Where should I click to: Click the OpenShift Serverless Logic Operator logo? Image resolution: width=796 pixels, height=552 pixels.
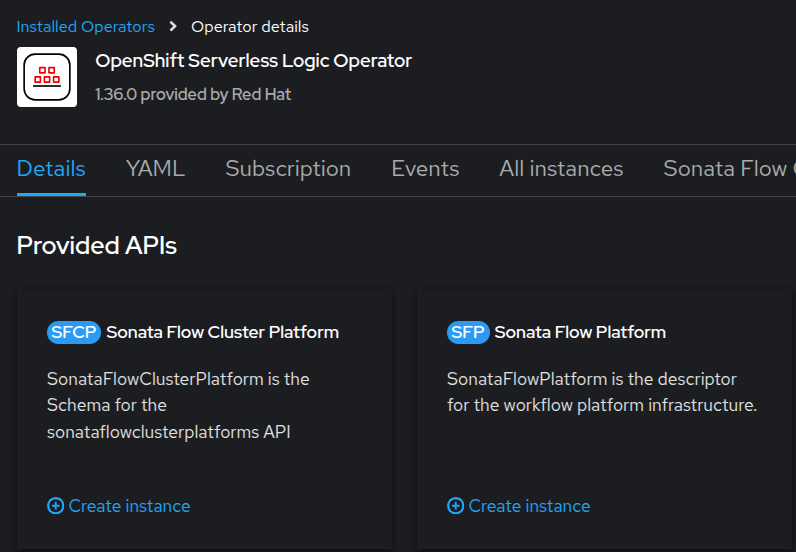pyautogui.click(x=47, y=76)
